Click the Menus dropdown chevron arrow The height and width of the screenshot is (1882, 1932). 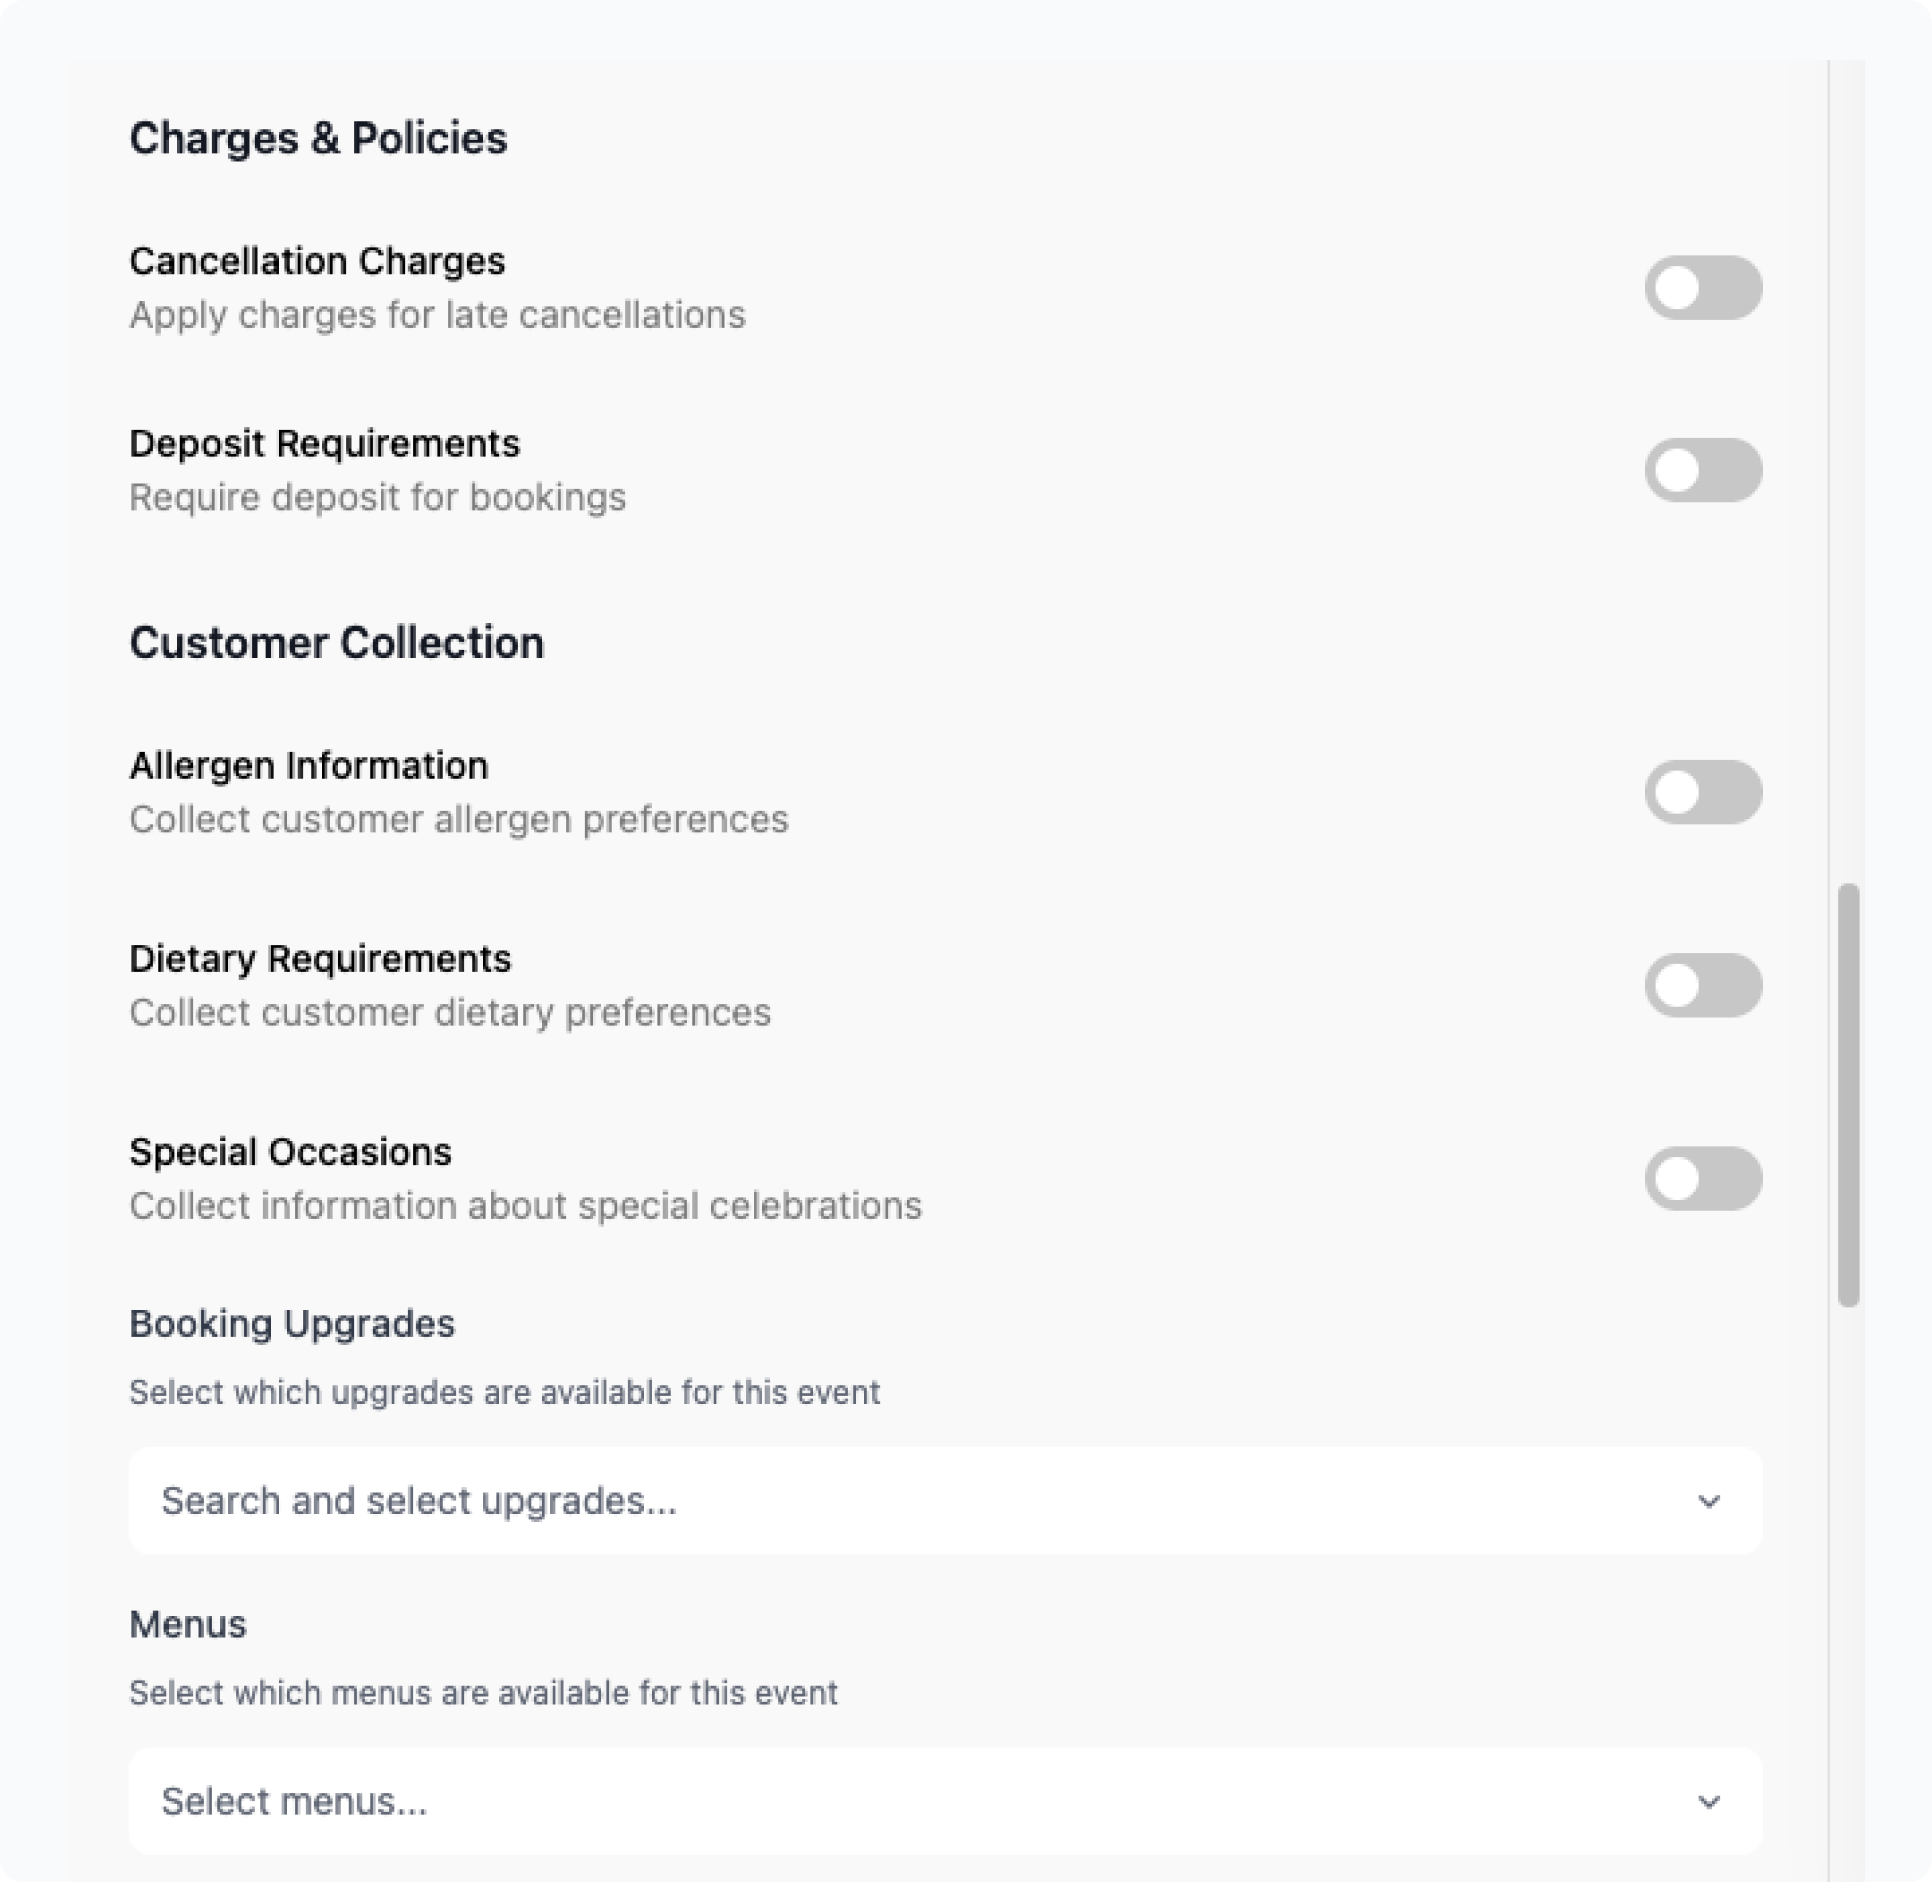(1709, 1801)
